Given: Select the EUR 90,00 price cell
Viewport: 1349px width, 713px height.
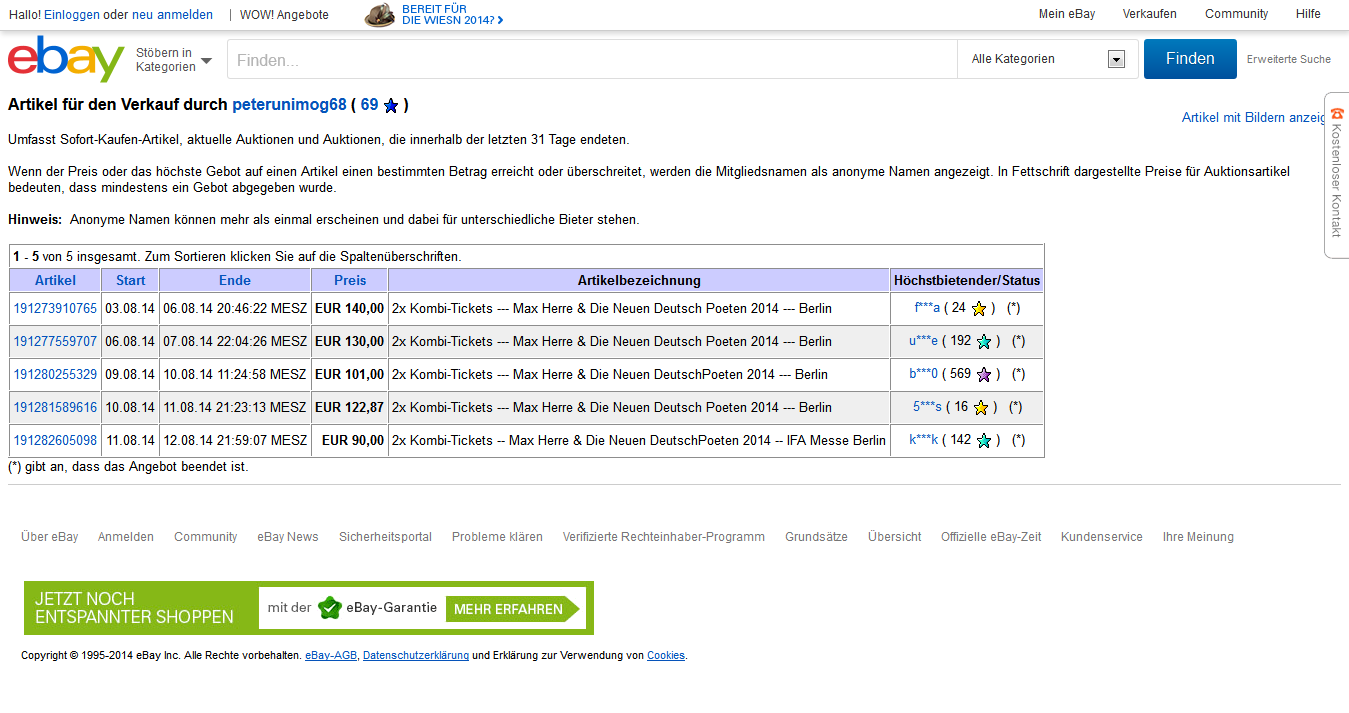Looking at the screenshot, I should click(349, 441).
